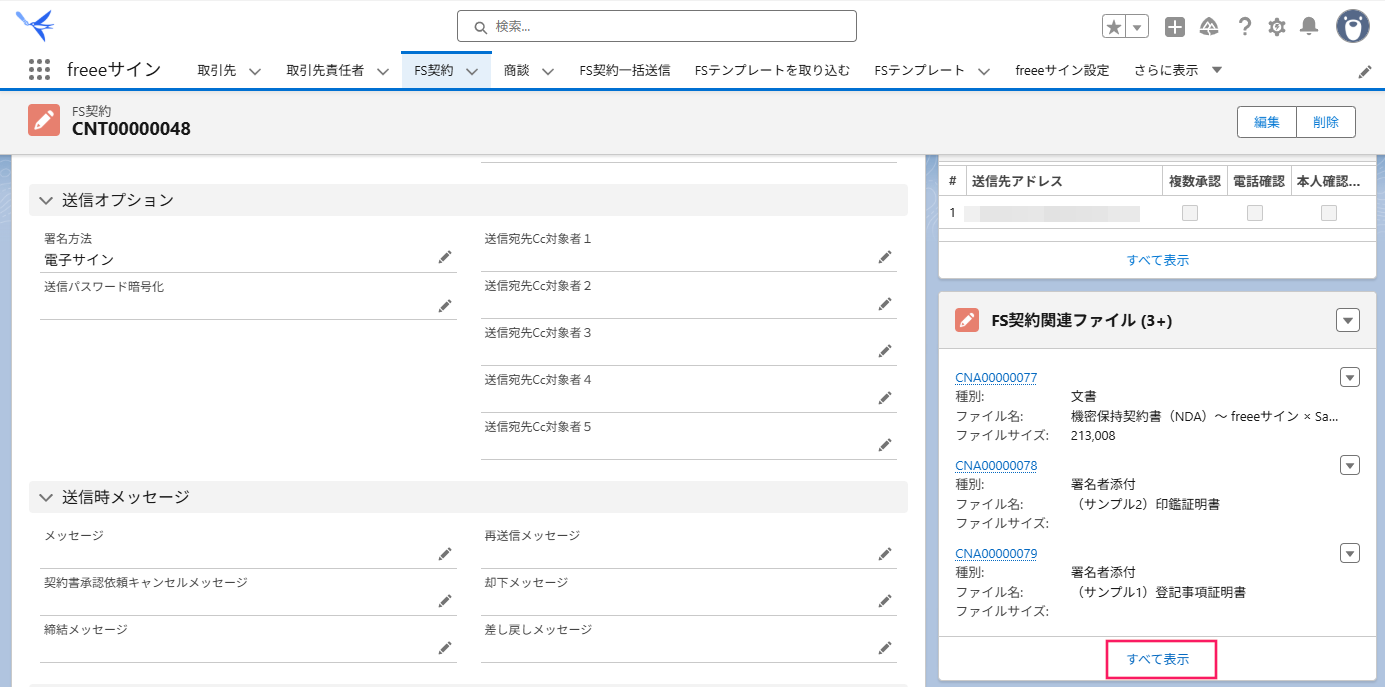Expand the さらに表示 navigation menu
This screenshot has height=687, width=1385.
pyautogui.click(x=1178, y=70)
